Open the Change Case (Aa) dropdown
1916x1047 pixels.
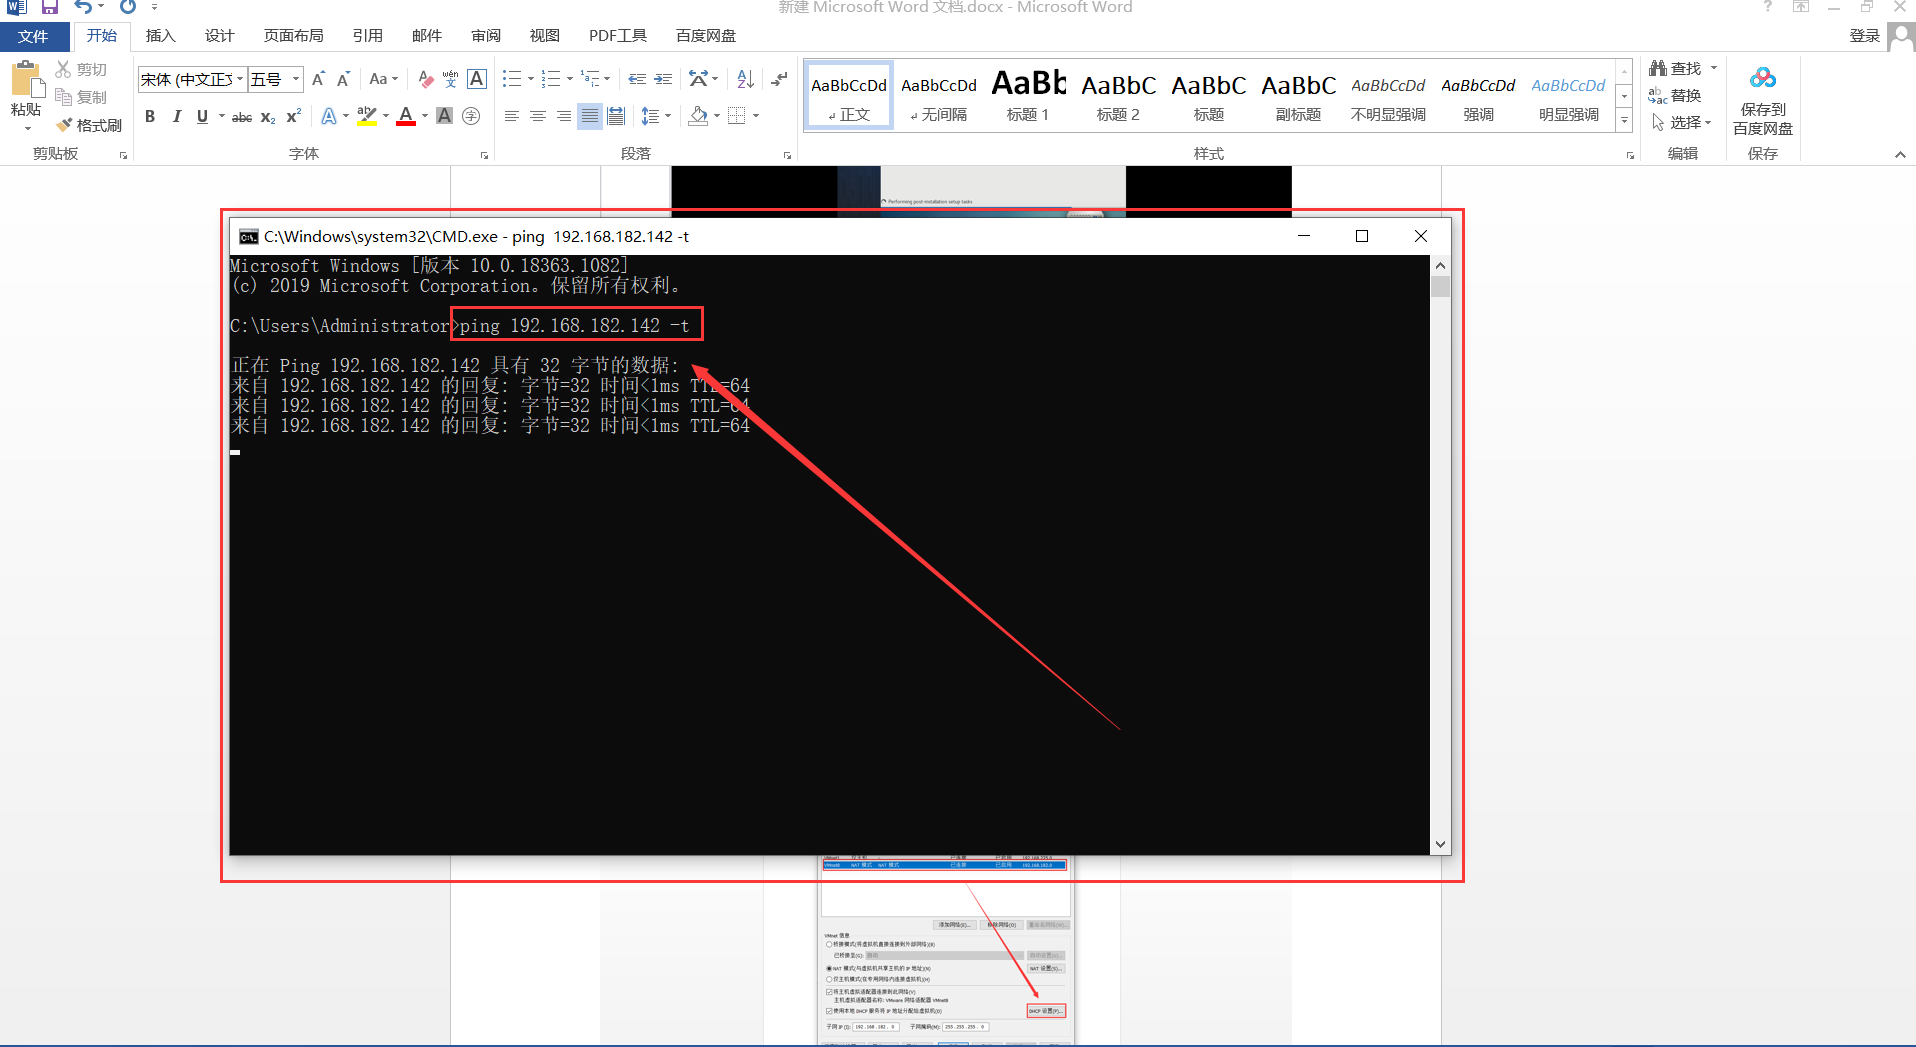pos(383,79)
